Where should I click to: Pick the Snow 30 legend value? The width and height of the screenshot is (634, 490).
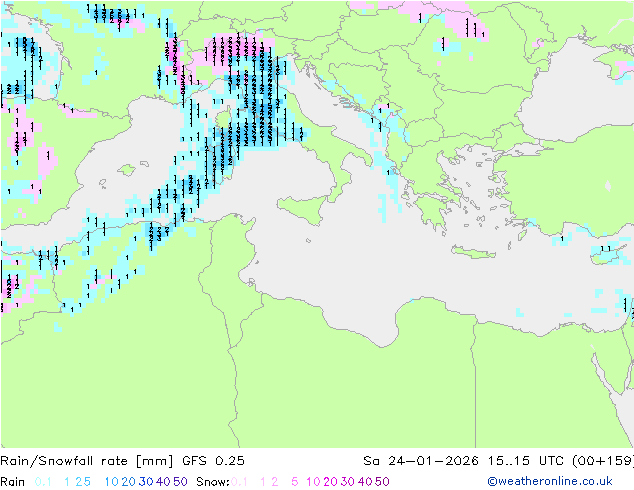[347, 482]
